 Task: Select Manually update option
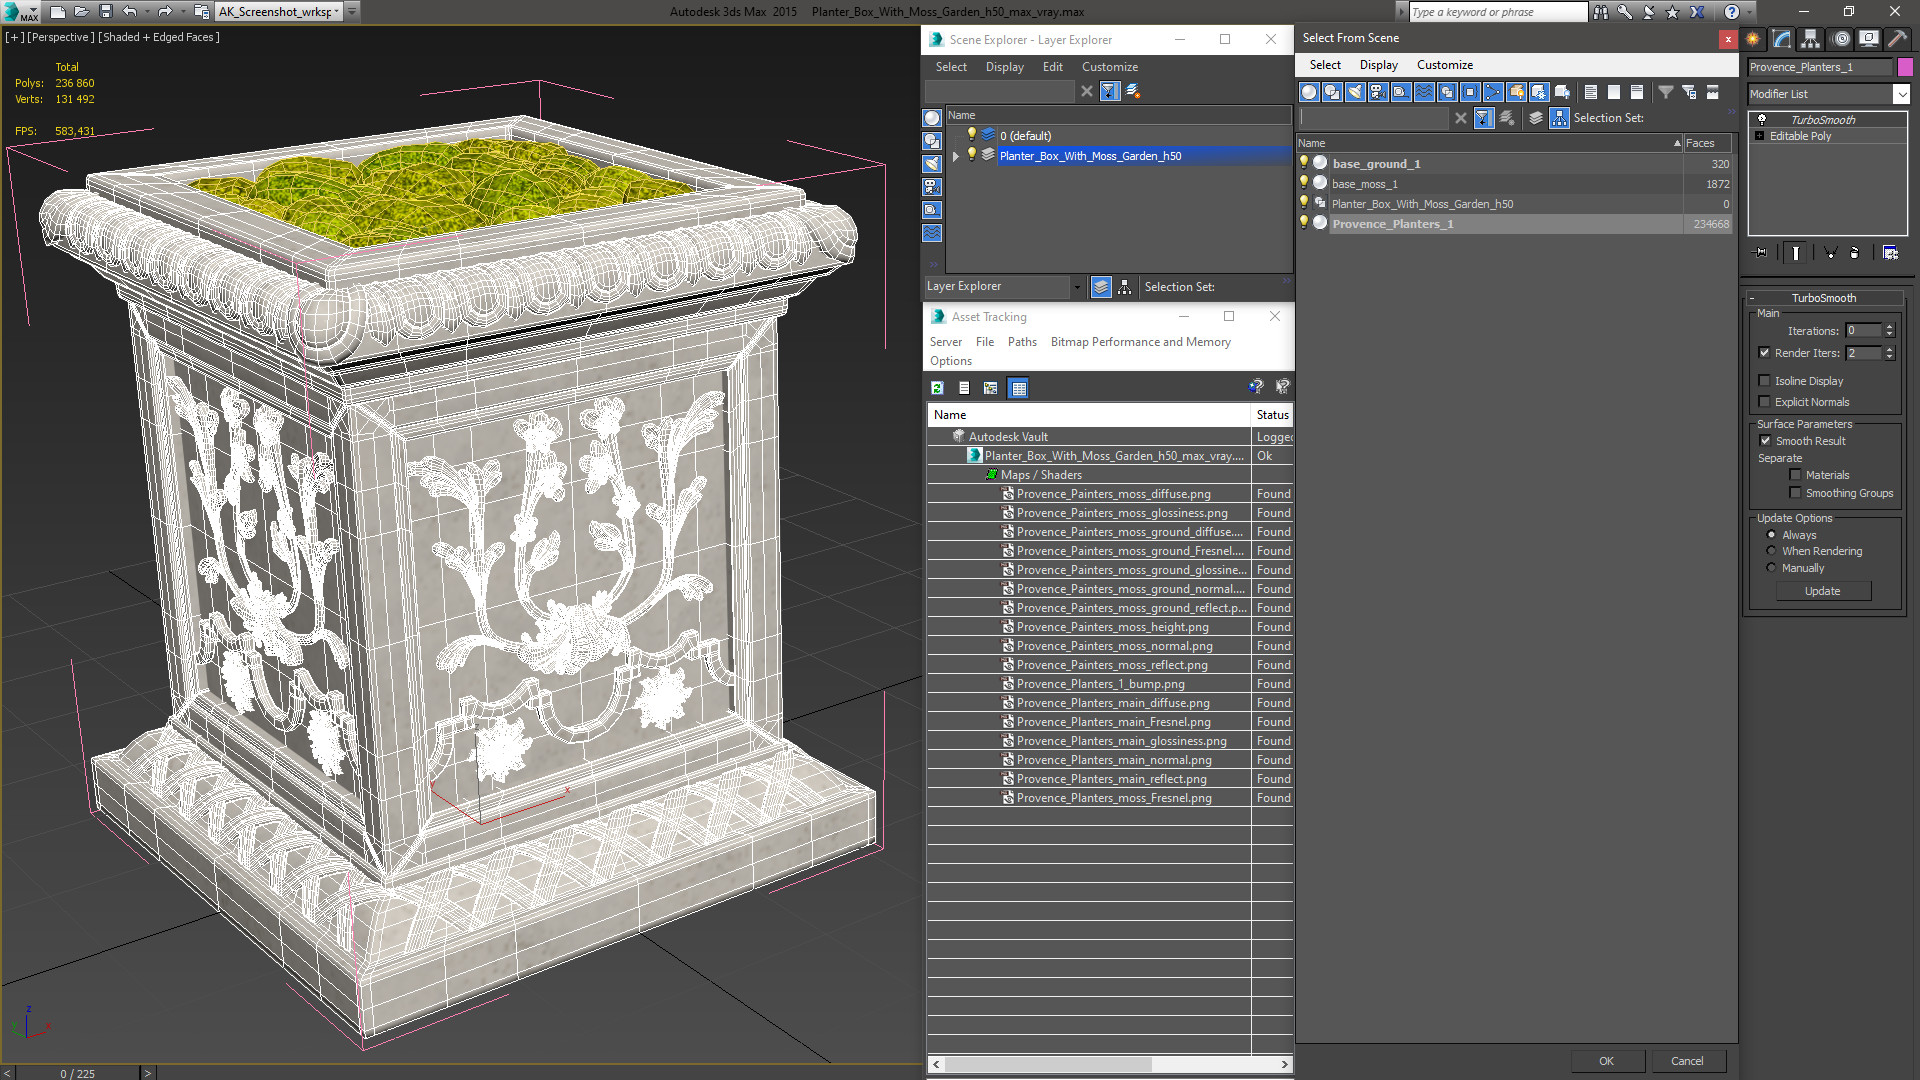point(1771,568)
